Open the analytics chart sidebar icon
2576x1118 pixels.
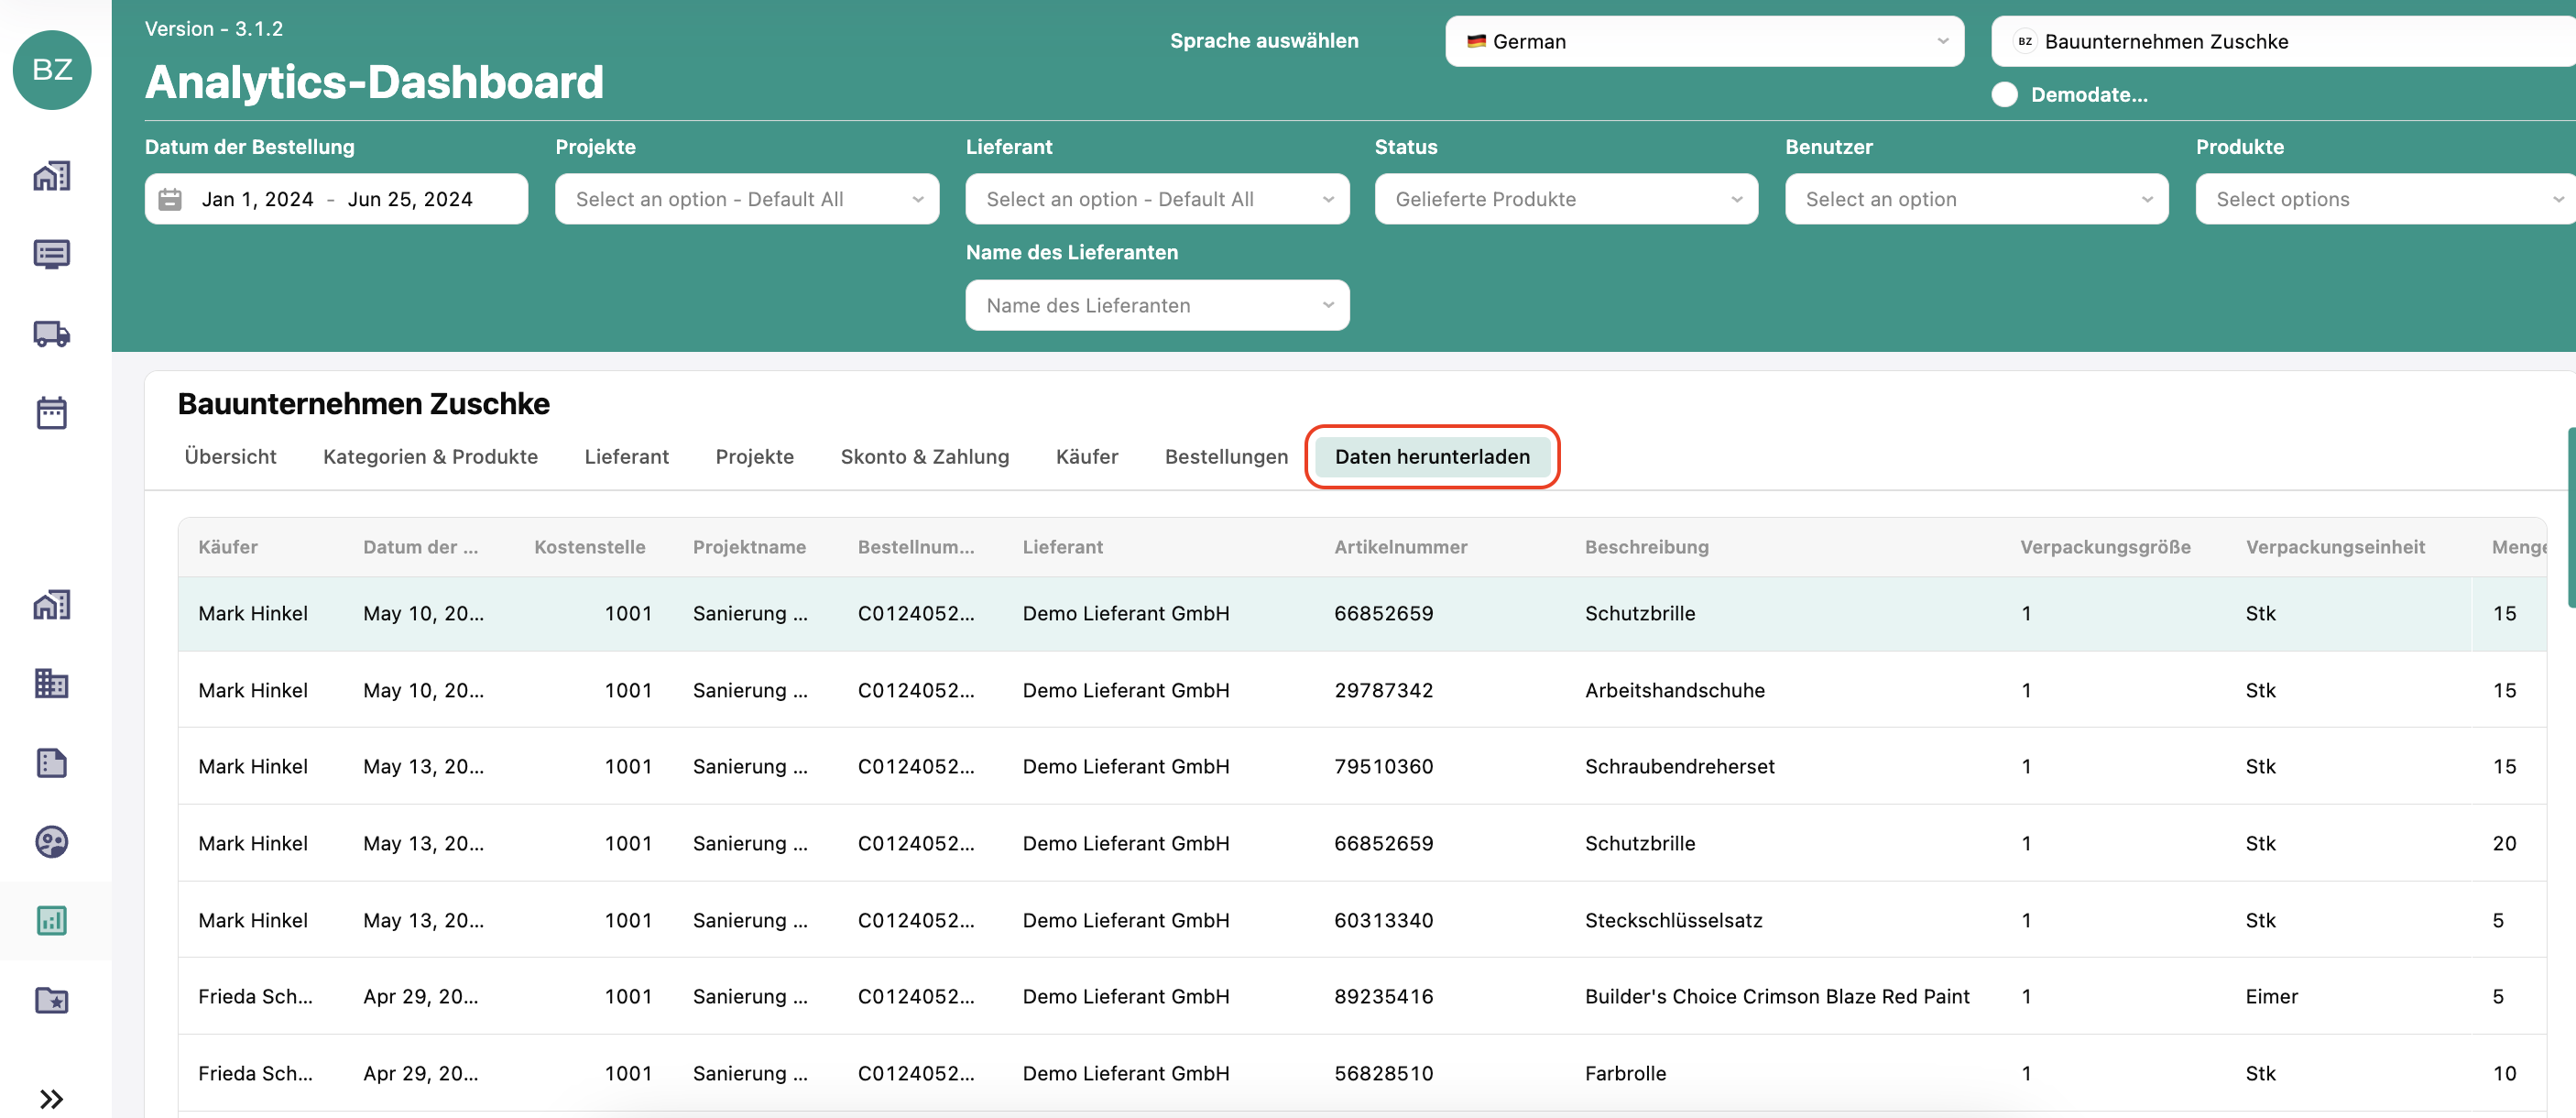(52, 921)
